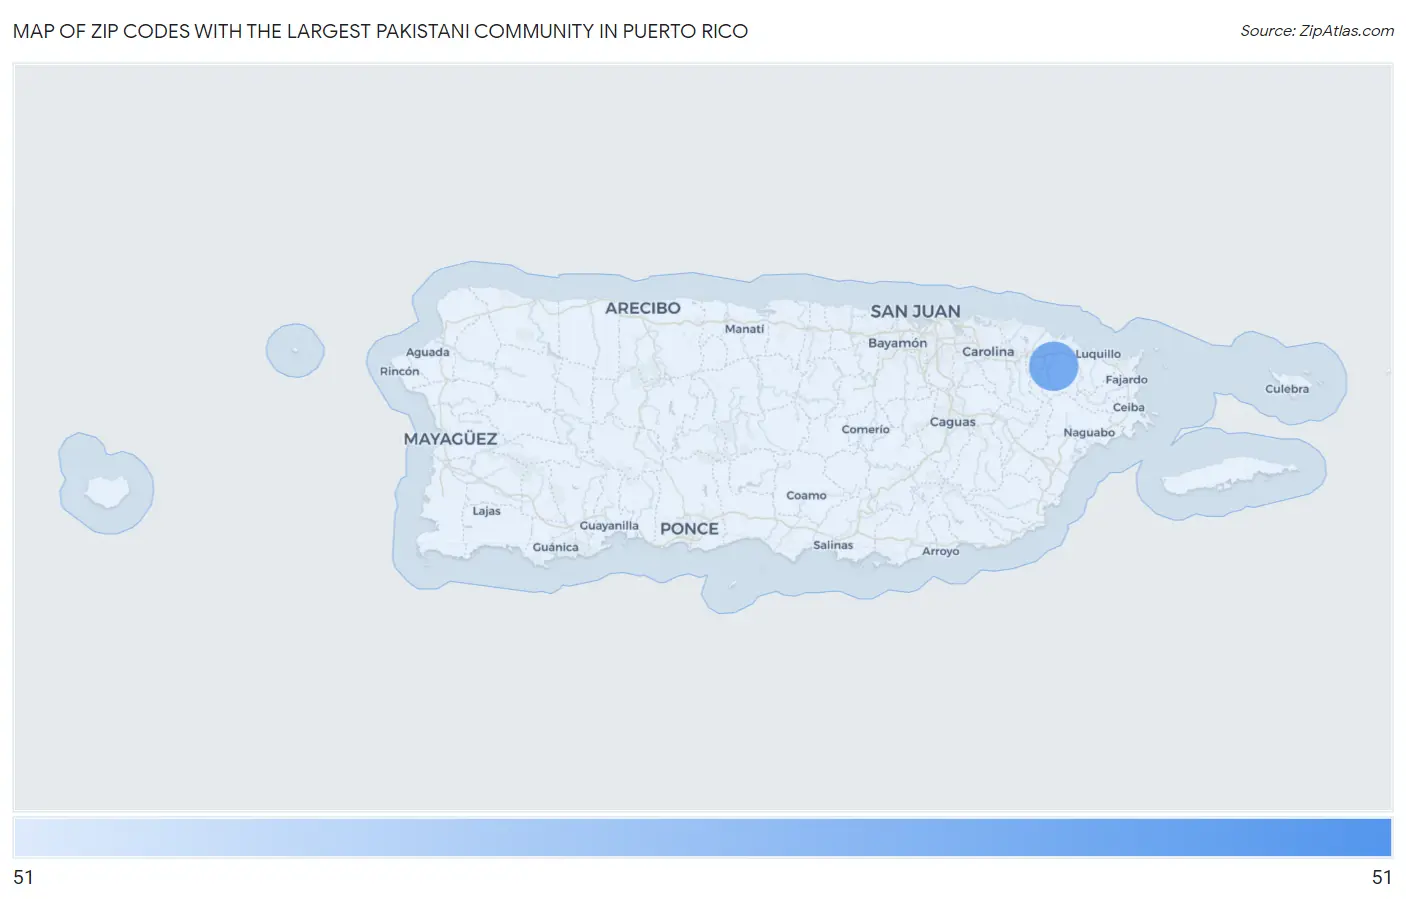Click the PONCE city label

[689, 529]
